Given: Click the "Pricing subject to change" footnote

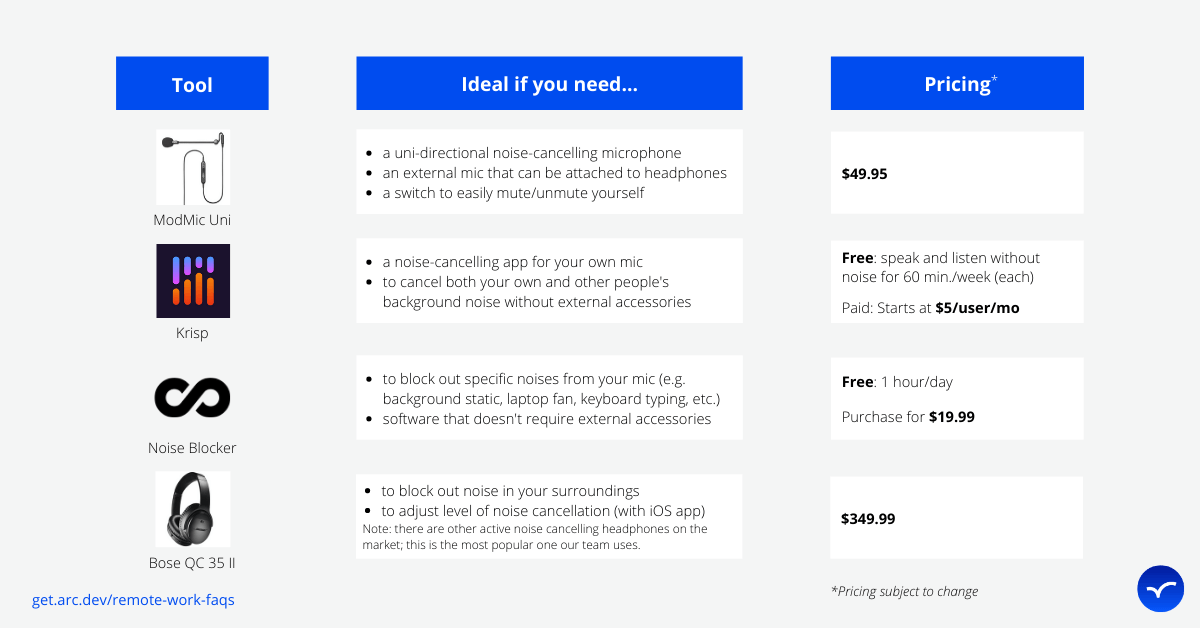Looking at the screenshot, I should 904,591.
